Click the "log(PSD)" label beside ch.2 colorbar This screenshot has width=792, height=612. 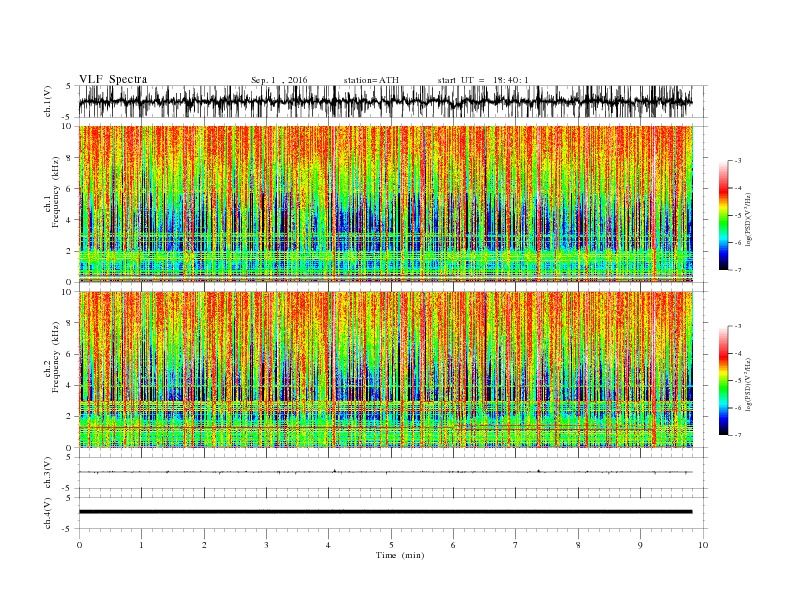[749, 384]
